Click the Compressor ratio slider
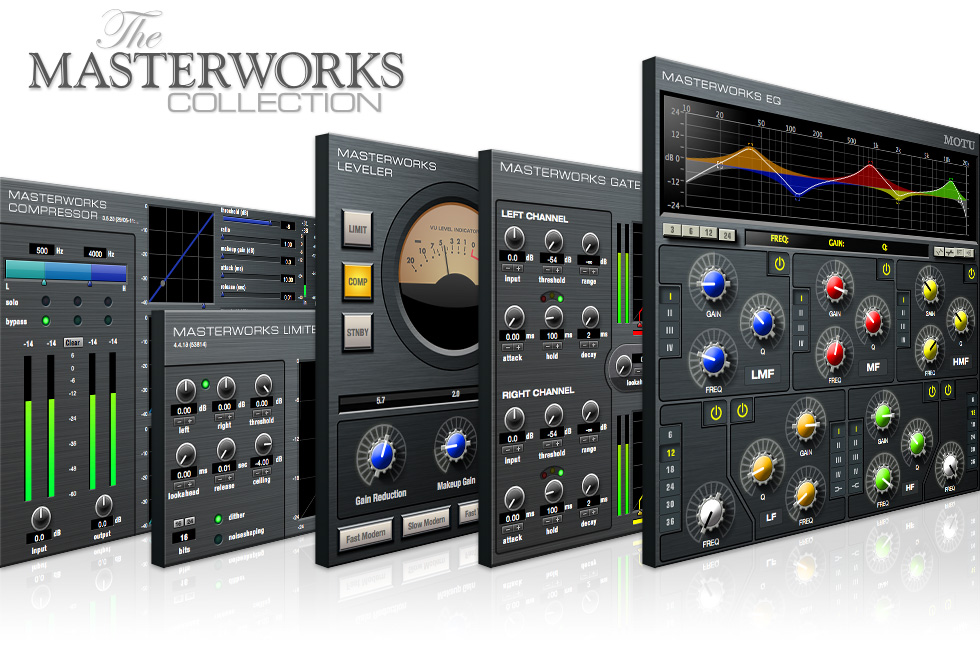The height and width of the screenshot is (646, 980). tap(250, 238)
